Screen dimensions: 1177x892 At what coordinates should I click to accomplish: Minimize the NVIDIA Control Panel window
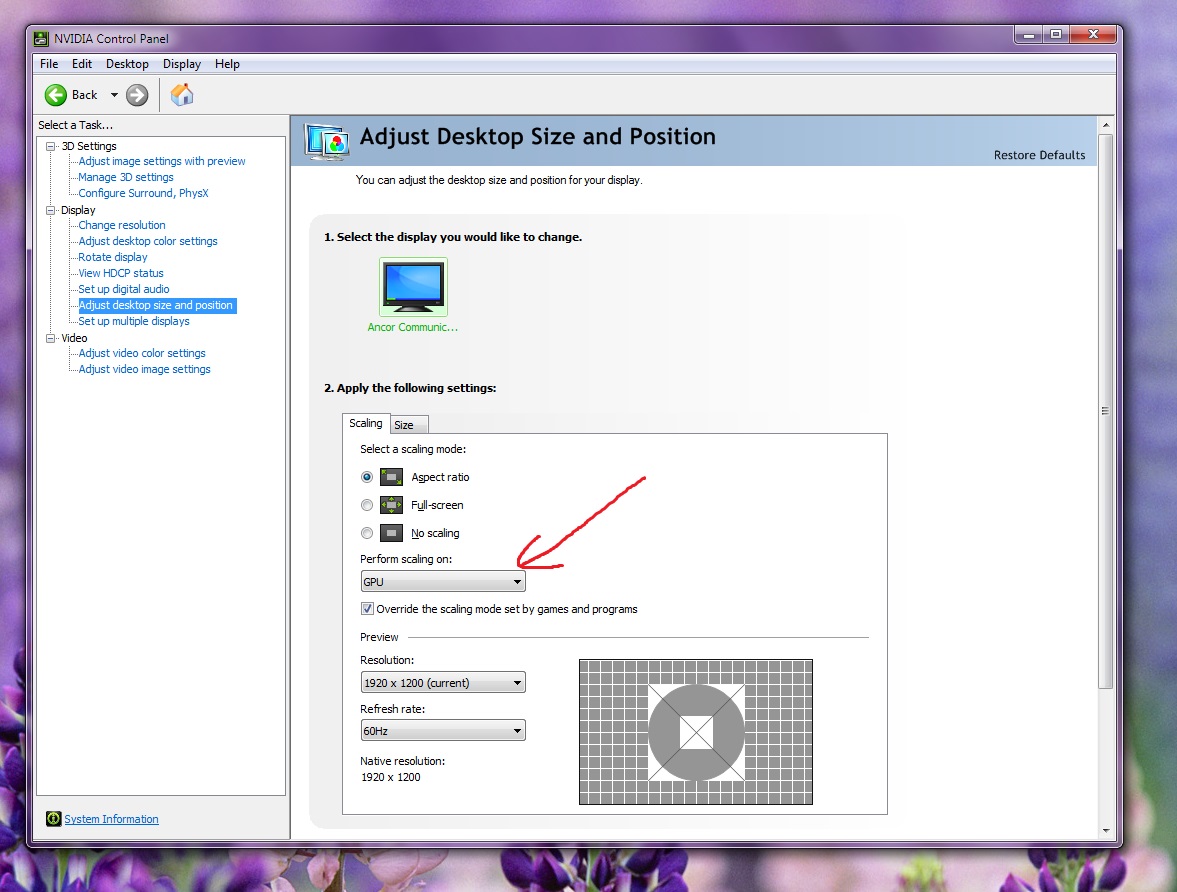tap(1028, 35)
